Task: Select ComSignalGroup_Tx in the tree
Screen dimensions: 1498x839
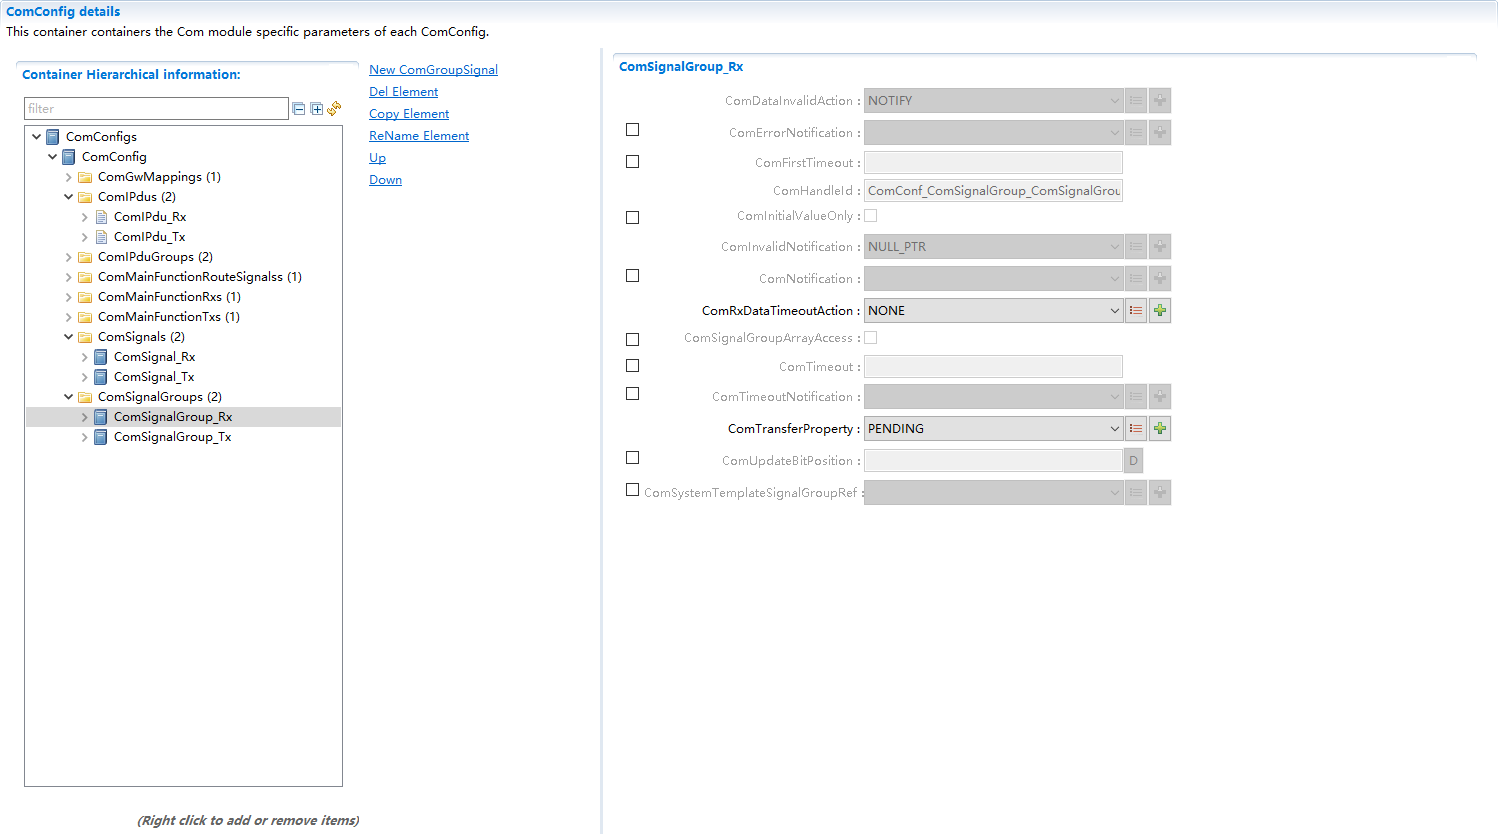Action: (172, 437)
